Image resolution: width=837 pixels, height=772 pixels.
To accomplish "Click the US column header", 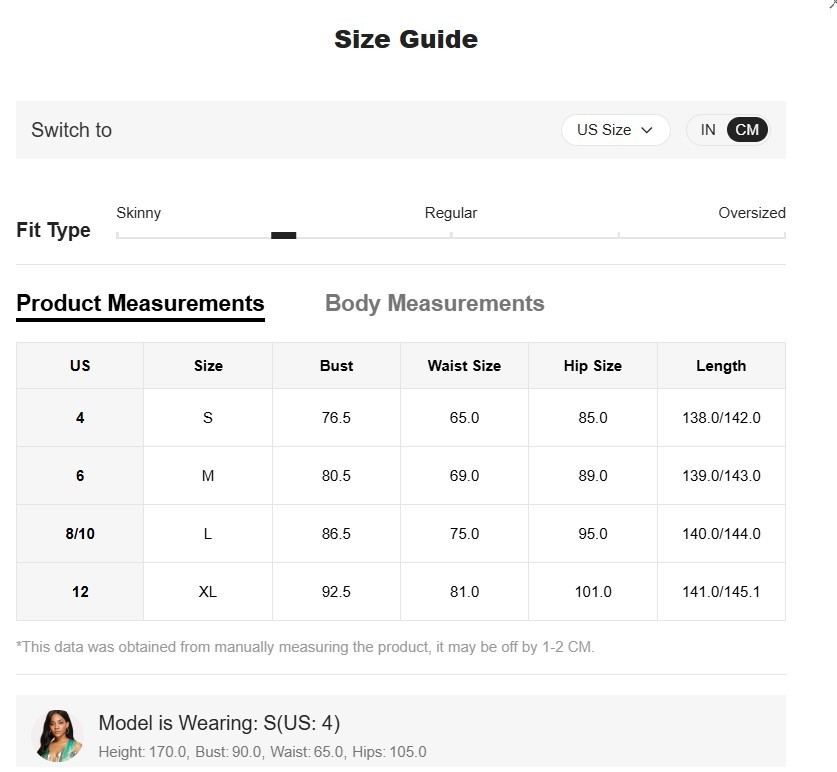I will pos(80,366).
